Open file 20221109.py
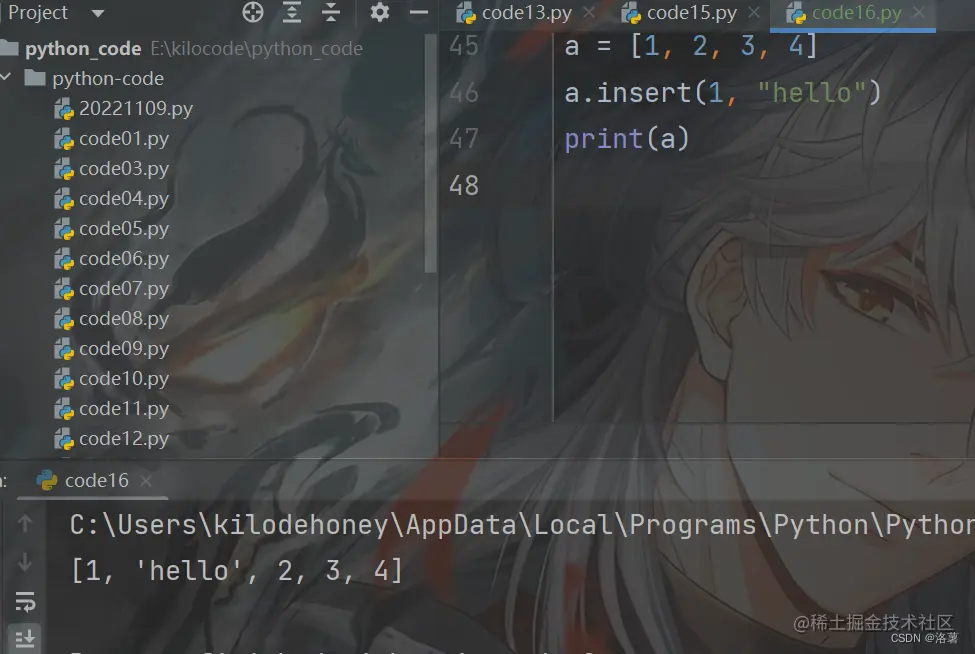This screenshot has height=654, width=975. pos(136,109)
